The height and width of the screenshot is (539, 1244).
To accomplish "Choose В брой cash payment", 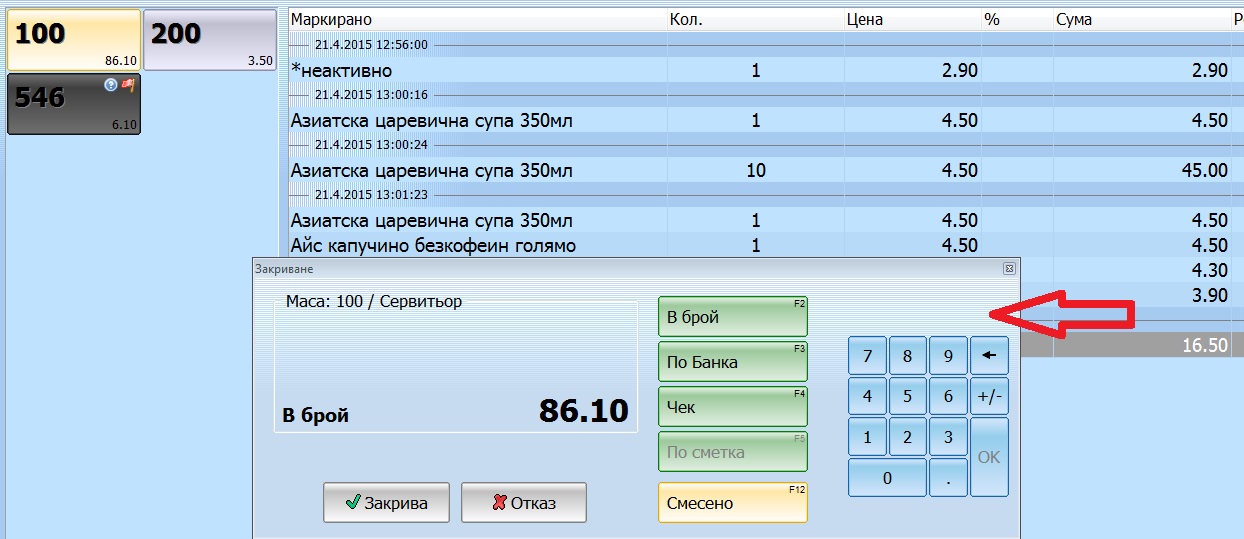I will pos(732,317).
